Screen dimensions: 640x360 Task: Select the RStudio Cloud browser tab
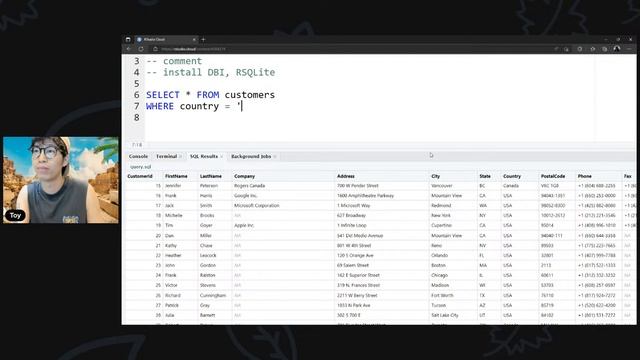[x=167, y=40]
